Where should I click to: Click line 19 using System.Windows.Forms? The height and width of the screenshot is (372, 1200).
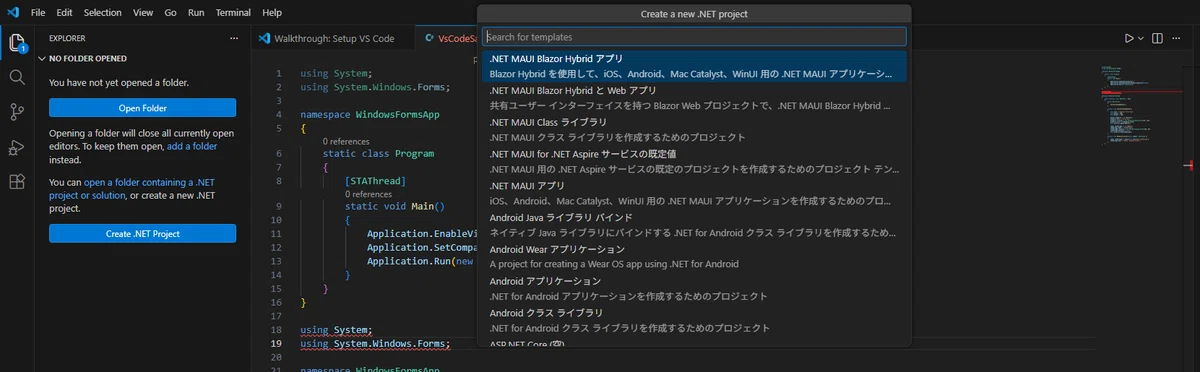pyautogui.click(x=375, y=343)
